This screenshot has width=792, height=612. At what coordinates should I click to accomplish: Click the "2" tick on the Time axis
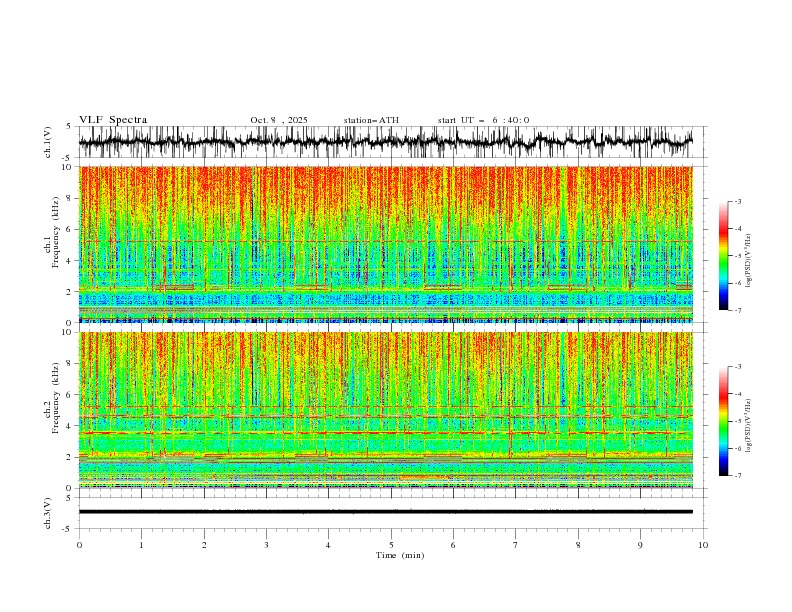click(x=204, y=545)
